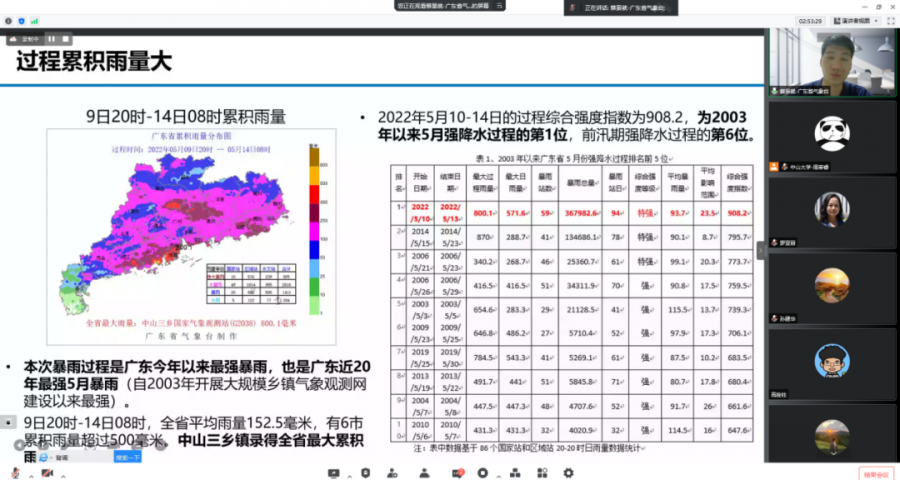900x480 pixels.
Task: Stop the cloud recording
Action: [63, 39]
